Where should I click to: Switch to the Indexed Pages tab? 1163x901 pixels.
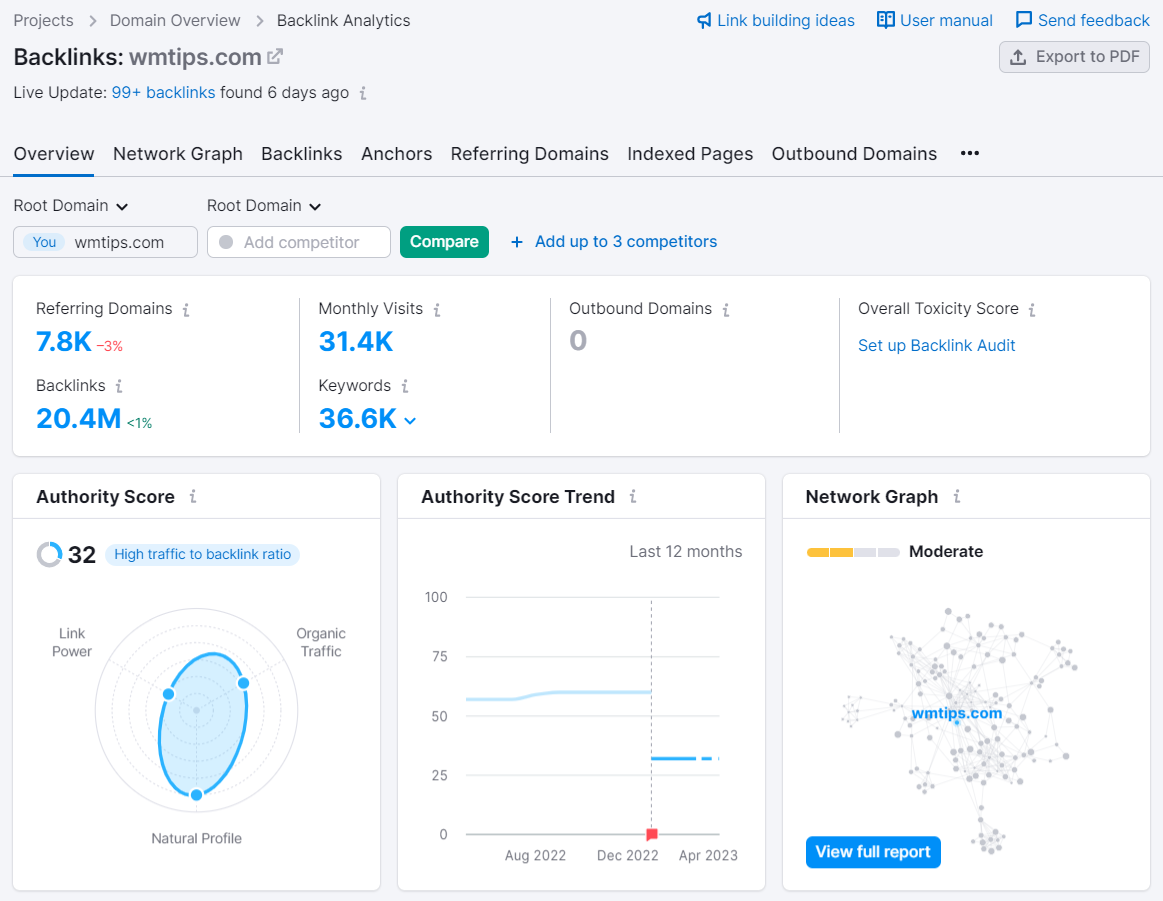(x=690, y=154)
